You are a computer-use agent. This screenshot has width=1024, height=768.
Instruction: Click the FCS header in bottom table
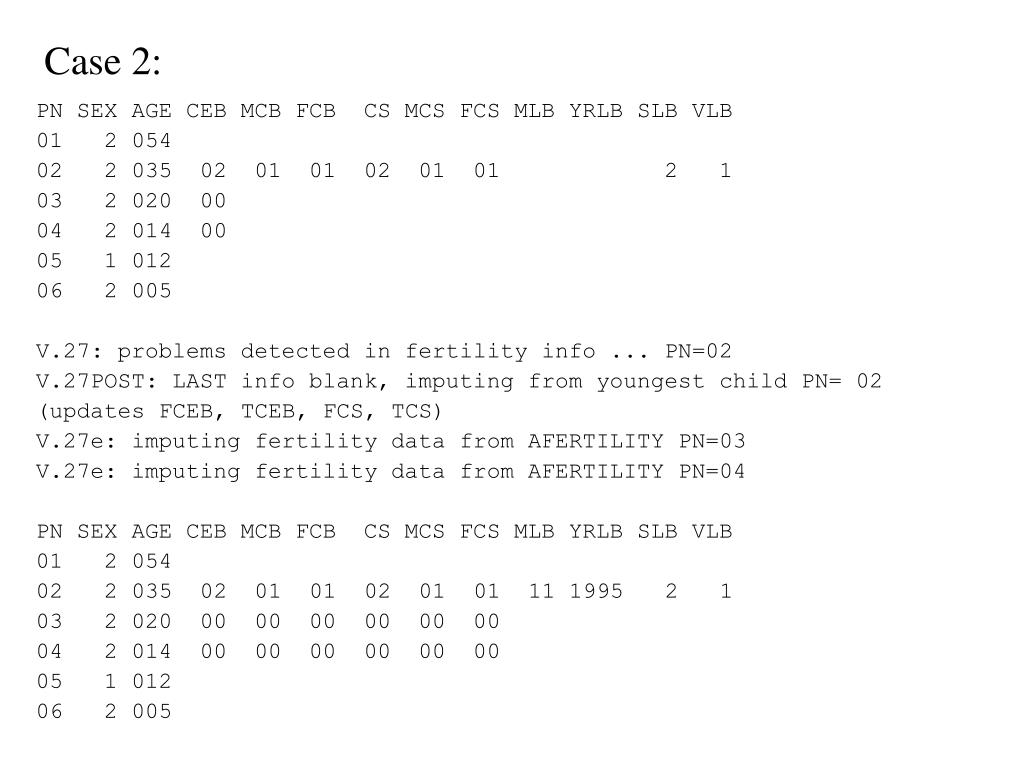(x=479, y=532)
